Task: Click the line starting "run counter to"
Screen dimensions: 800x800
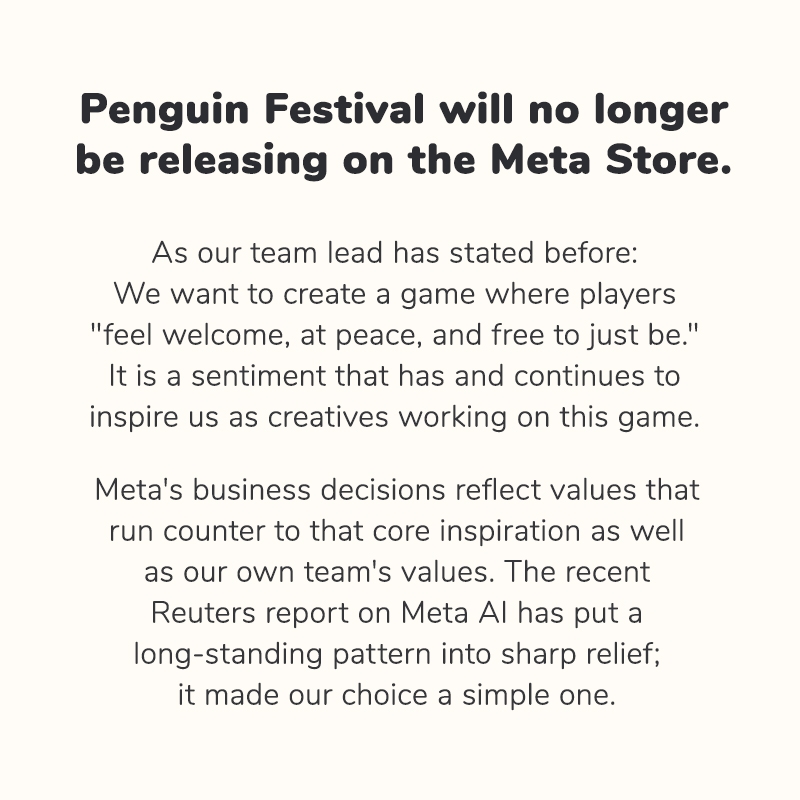Action: click(400, 530)
